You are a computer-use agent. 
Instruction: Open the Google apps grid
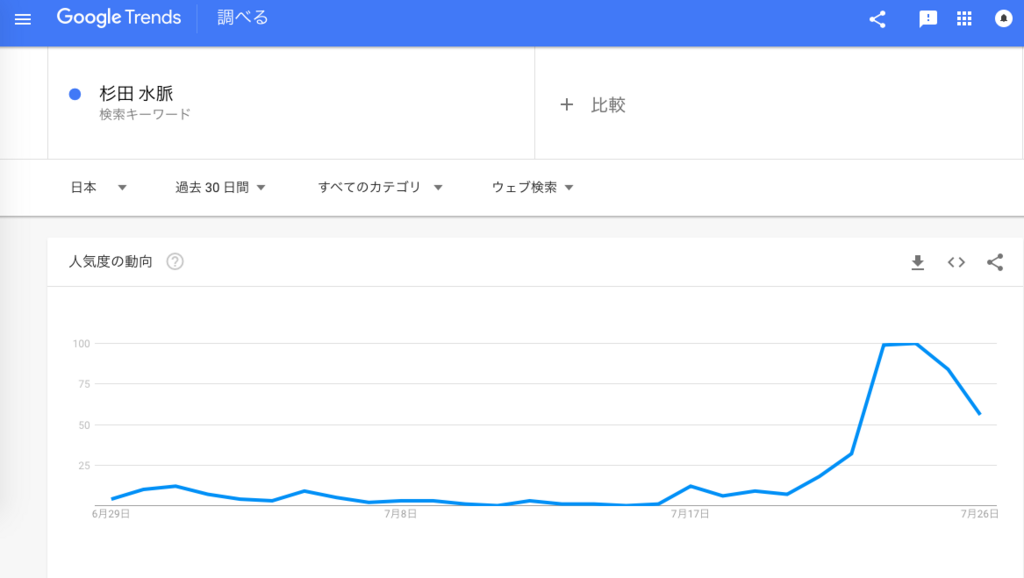(964, 18)
